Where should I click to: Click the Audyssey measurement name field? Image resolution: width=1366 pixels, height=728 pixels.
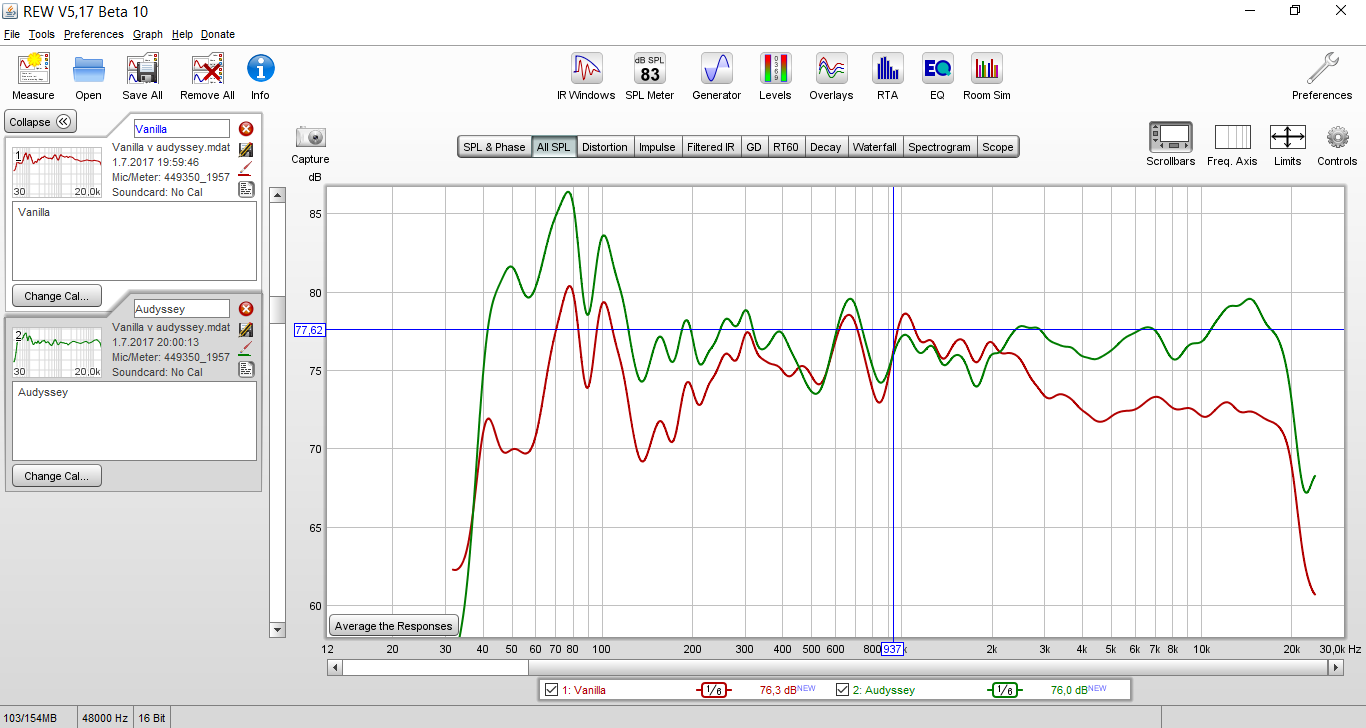pyautogui.click(x=182, y=309)
